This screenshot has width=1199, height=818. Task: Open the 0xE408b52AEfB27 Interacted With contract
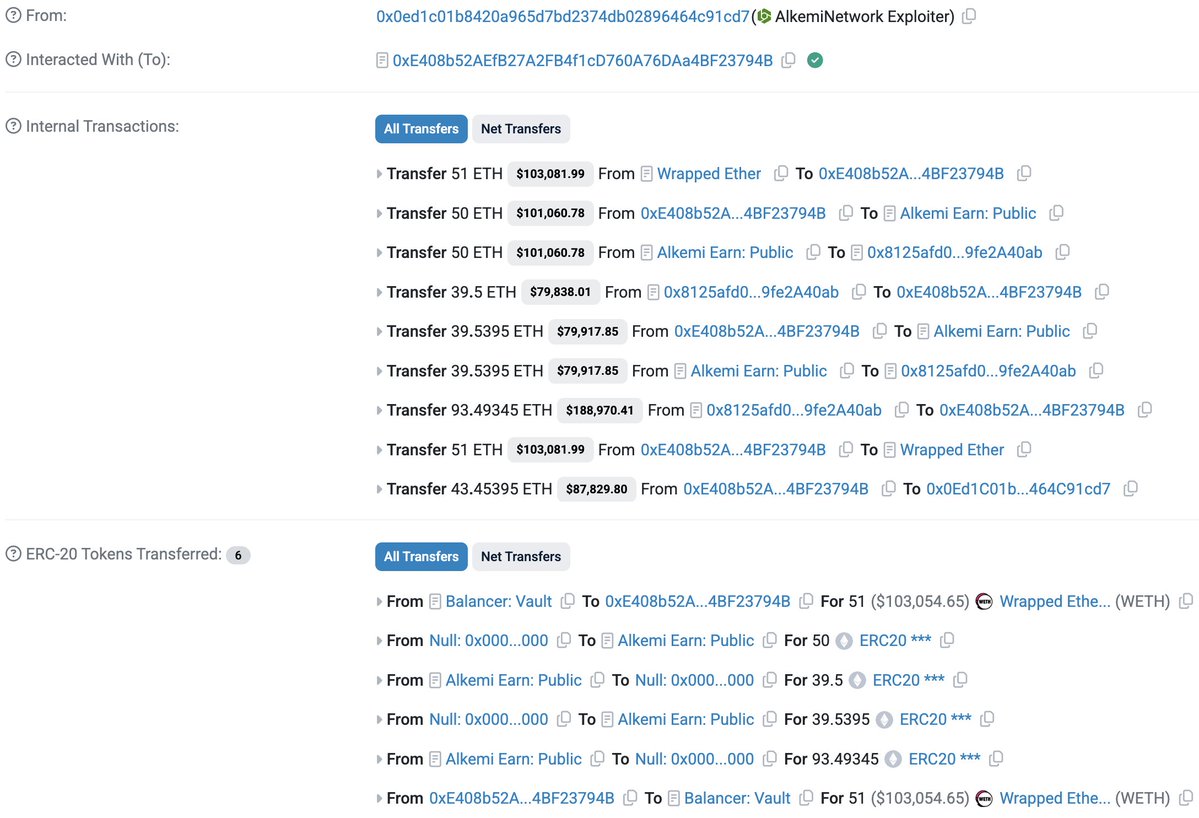click(x=583, y=60)
